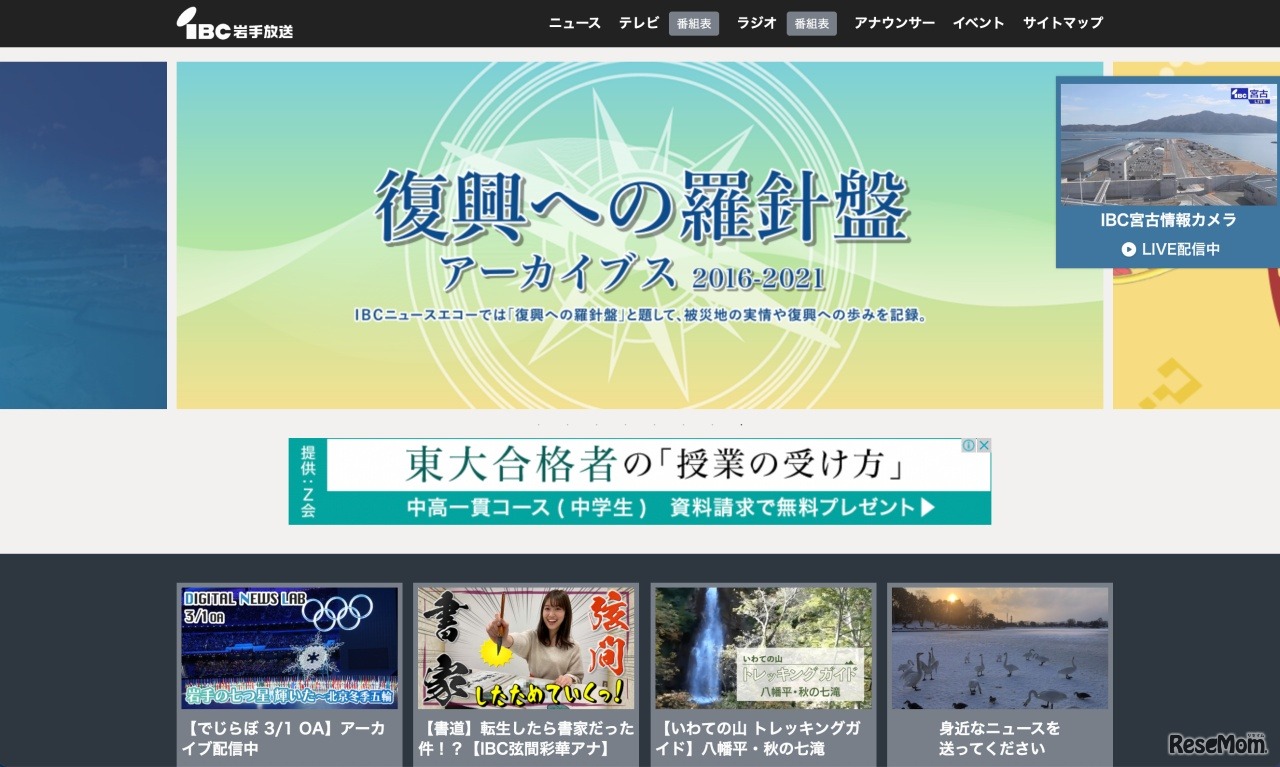Open the ラジオ section
Image resolution: width=1280 pixels, height=767 pixels.
[755, 22]
